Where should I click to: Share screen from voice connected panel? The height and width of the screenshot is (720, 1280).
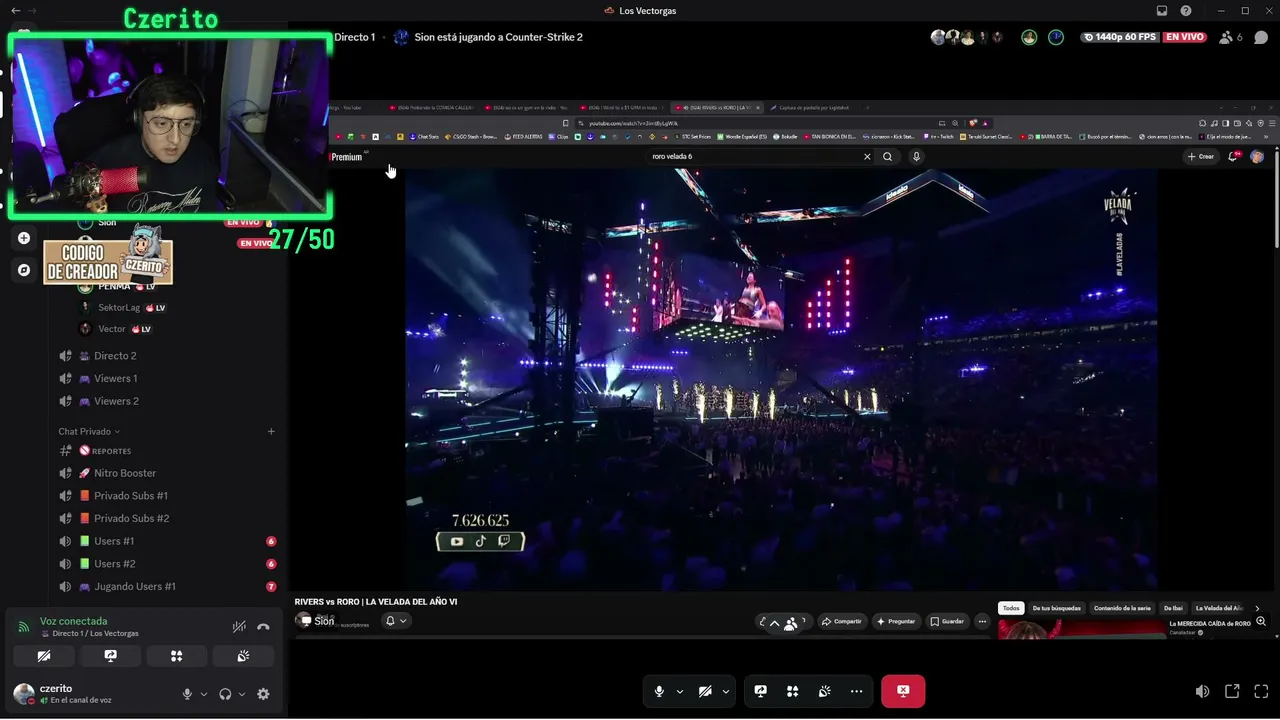point(110,656)
